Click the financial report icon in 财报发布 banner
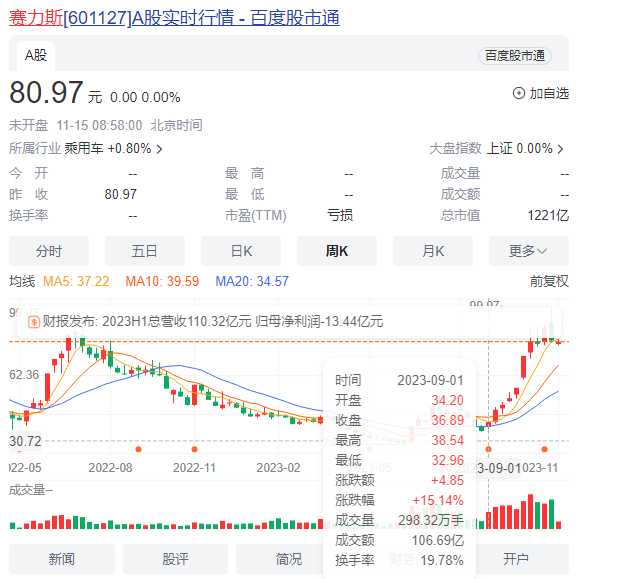The height and width of the screenshot is (579, 624). 34,322
